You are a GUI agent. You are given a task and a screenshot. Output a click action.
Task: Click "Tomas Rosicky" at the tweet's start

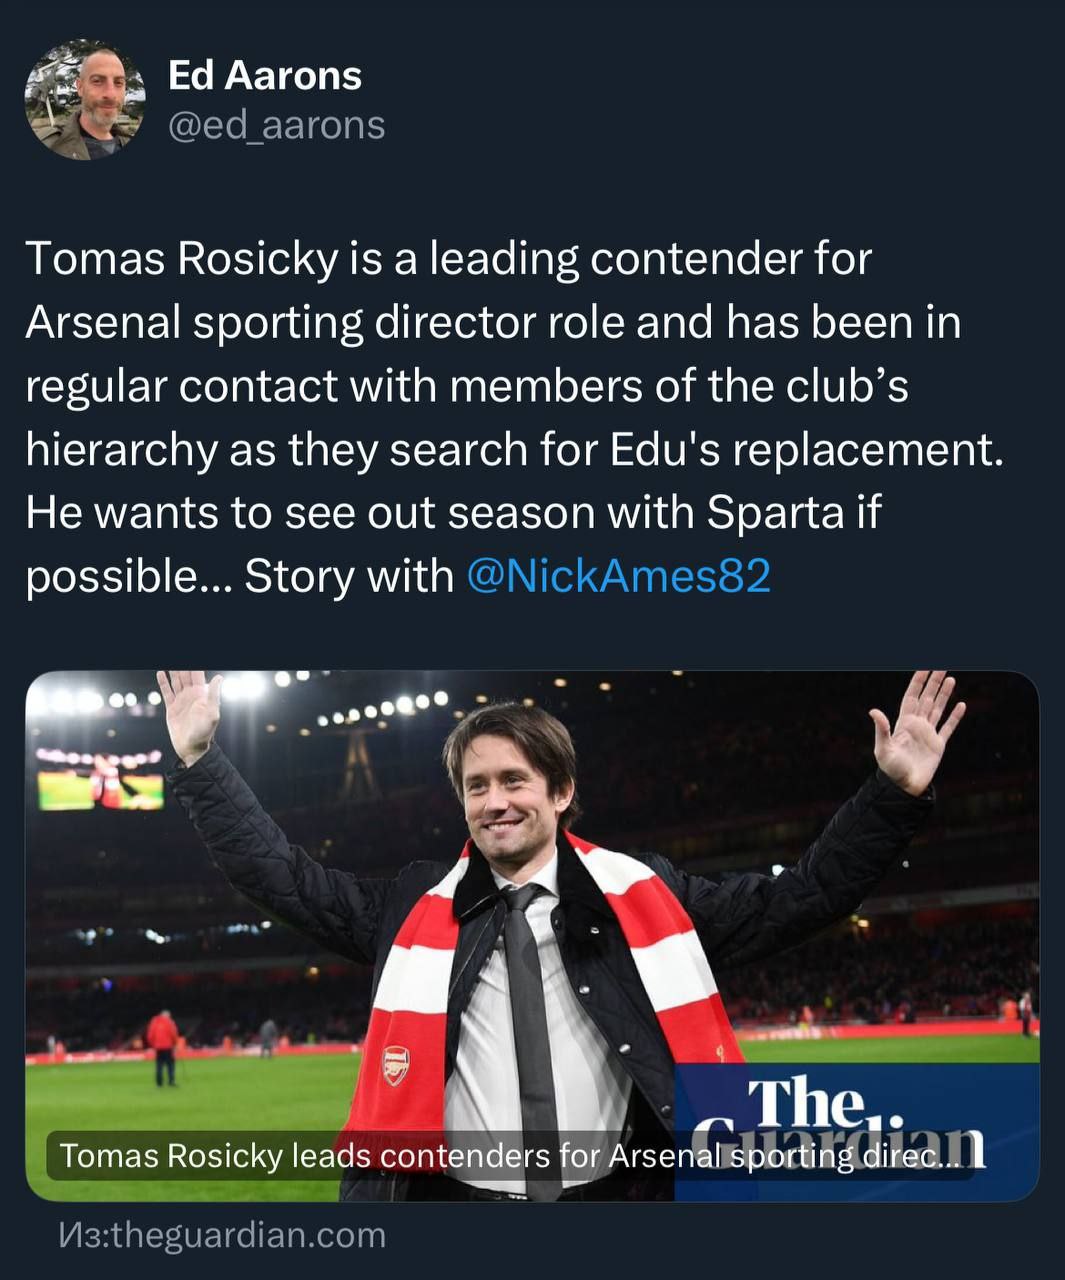click(182, 258)
